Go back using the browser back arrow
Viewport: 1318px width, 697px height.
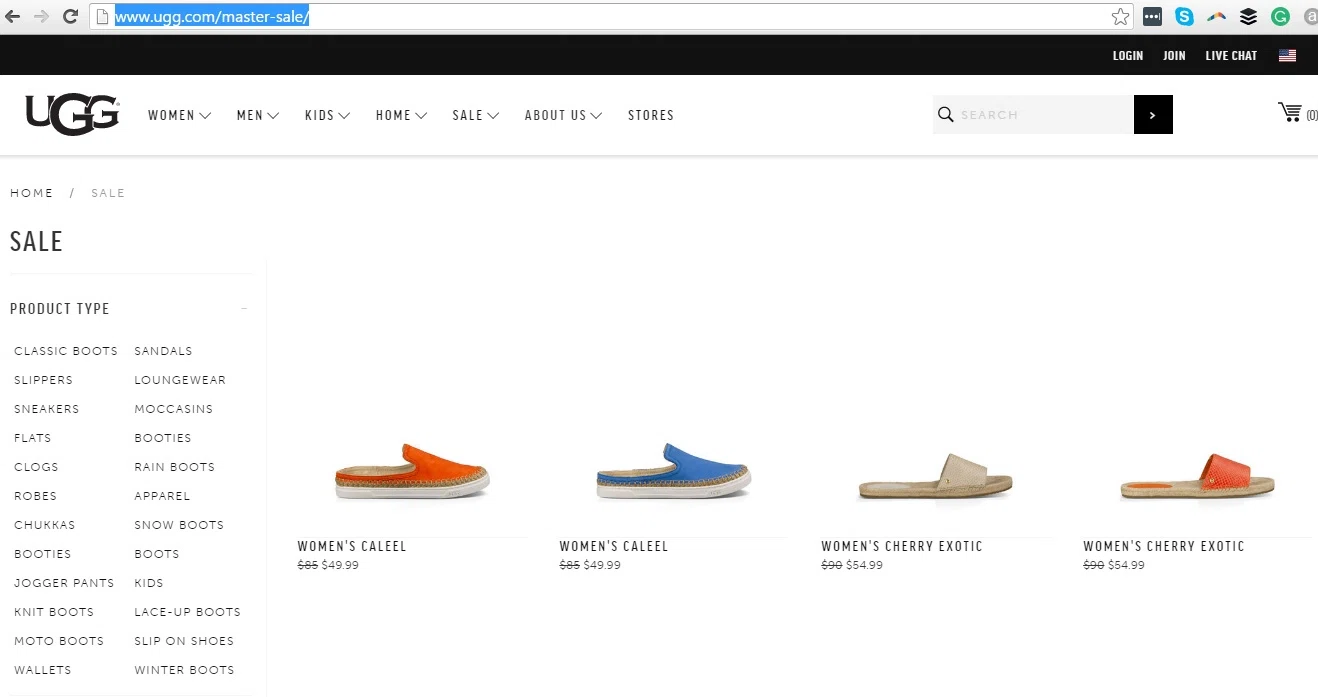coord(13,16)
